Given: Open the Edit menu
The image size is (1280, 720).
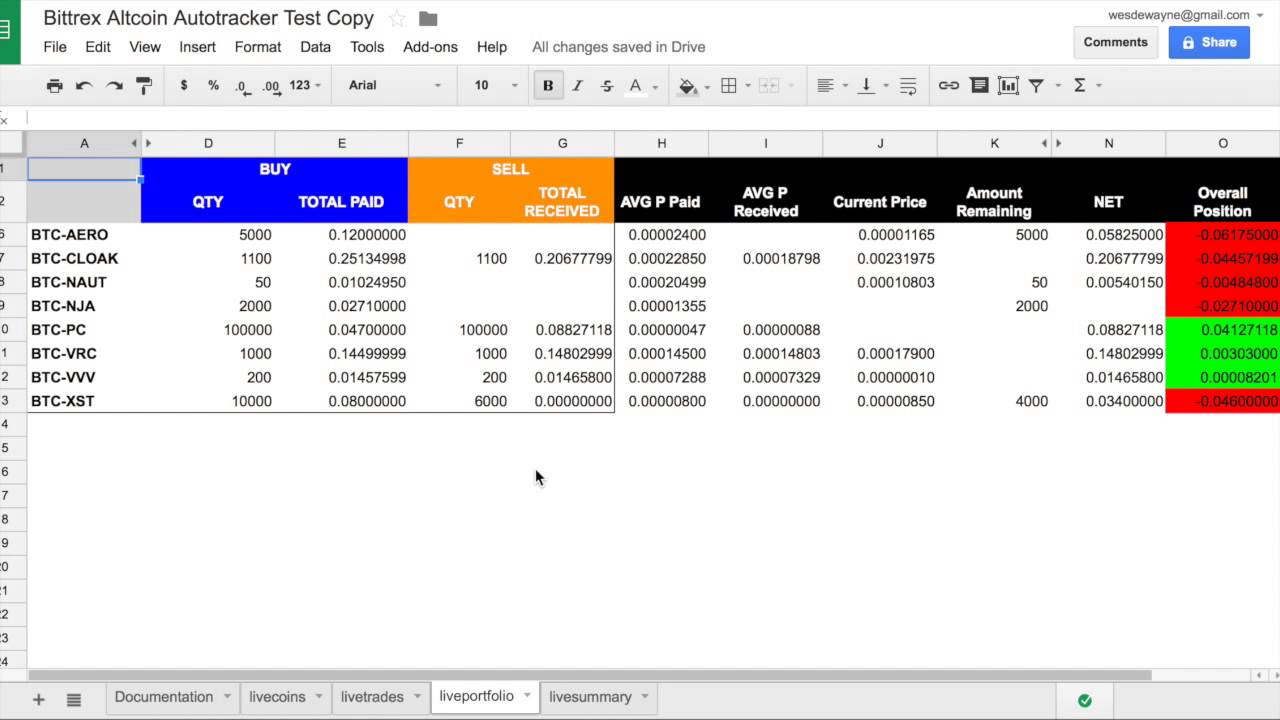Looking at the screenshot, I should point(98,47).
